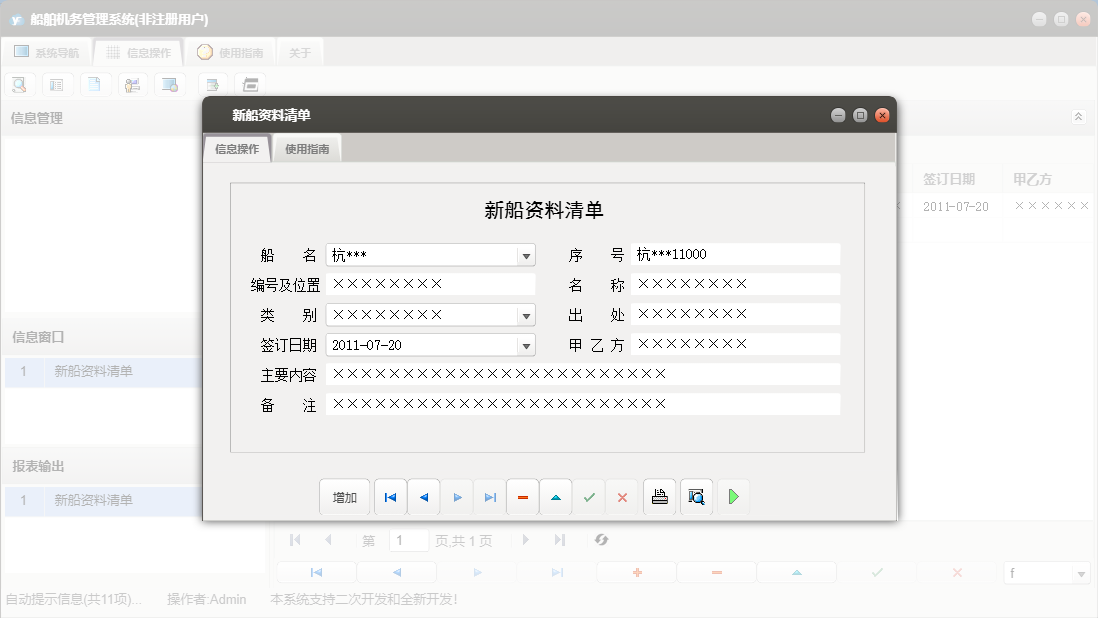Switch to the 系统导航 tab
The height and width of the screenshot is (618, 1098).
click(x=47, y=52)
